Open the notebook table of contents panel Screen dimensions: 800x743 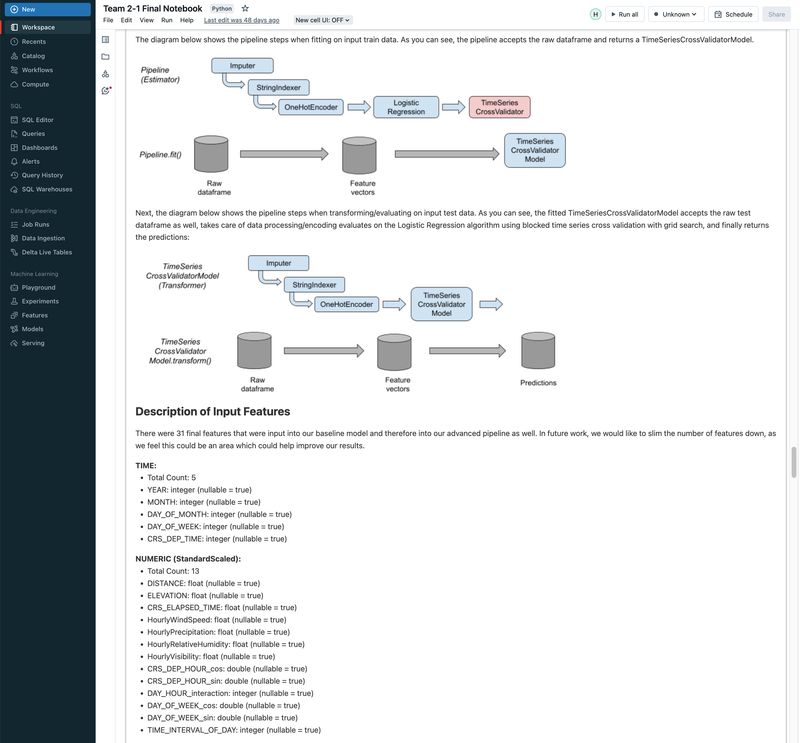(x=106, y=40)
